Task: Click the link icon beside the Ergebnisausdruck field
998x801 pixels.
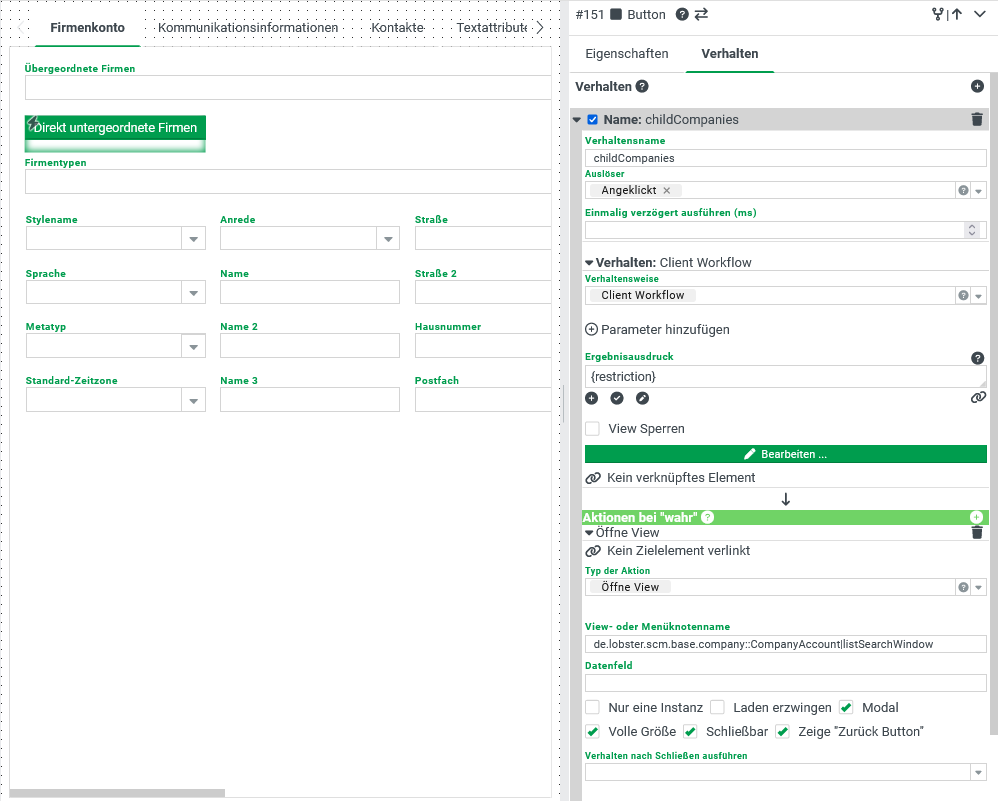Action: 978,398
